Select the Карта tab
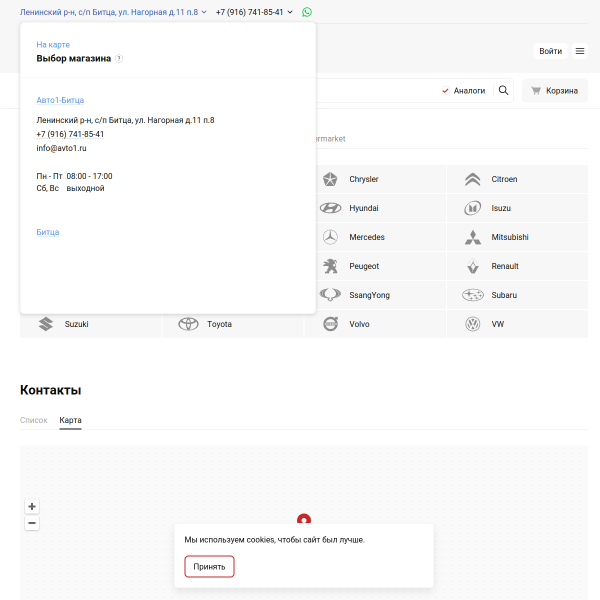Image resolution: width=600 pixels, height=600 pixels. (x=70, y=420)
